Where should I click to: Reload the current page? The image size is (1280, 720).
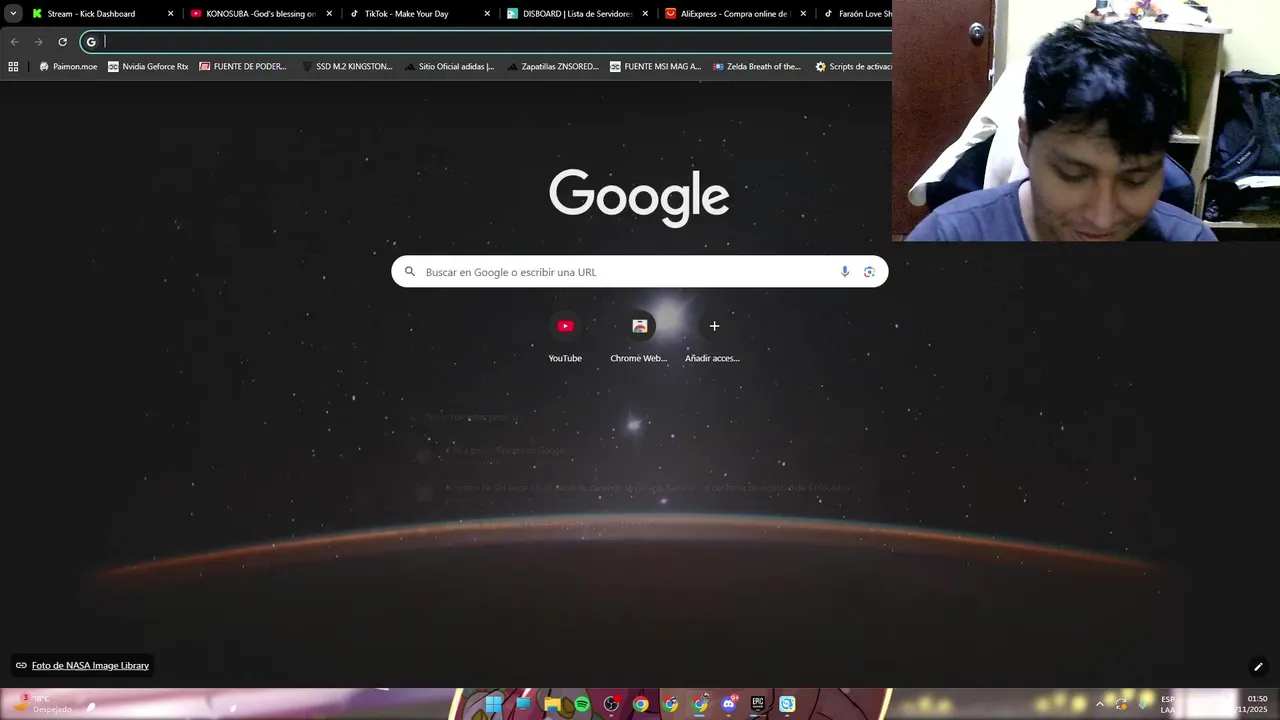point(62,42)
